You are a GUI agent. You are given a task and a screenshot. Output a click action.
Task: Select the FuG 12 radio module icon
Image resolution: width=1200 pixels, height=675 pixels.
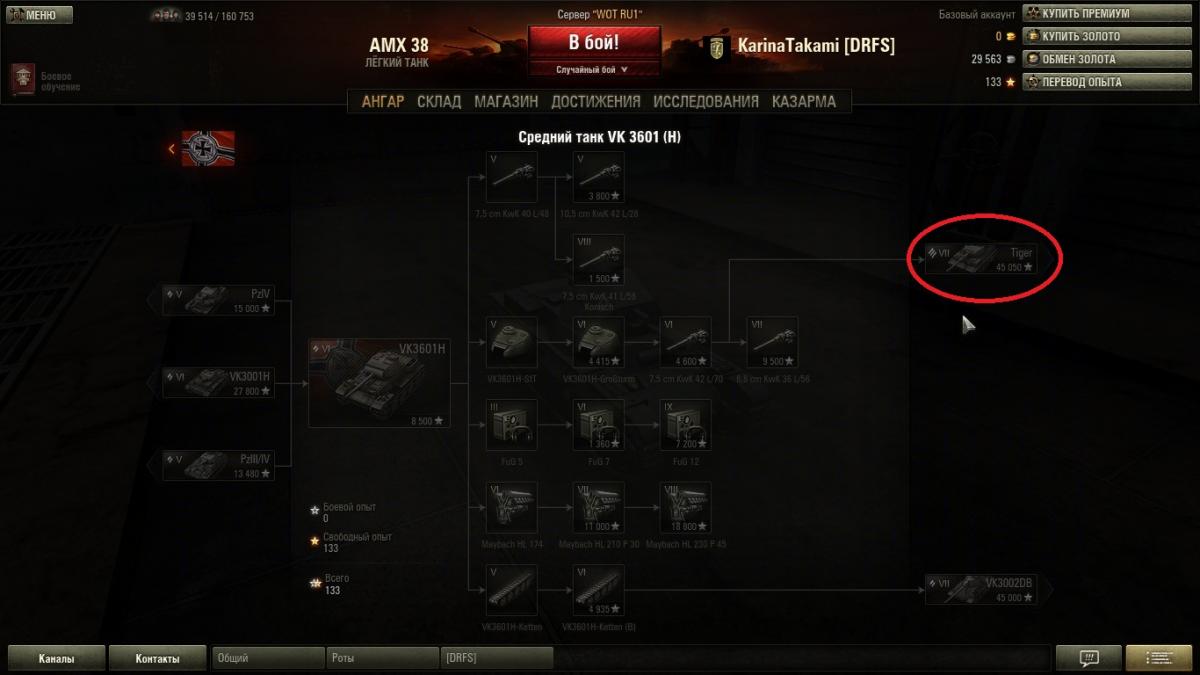(685, 425)
